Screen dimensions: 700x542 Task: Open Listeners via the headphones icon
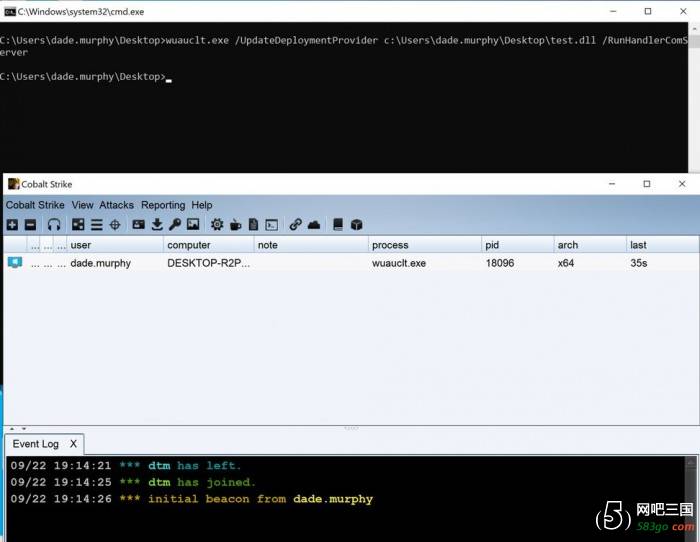(54, 225)
